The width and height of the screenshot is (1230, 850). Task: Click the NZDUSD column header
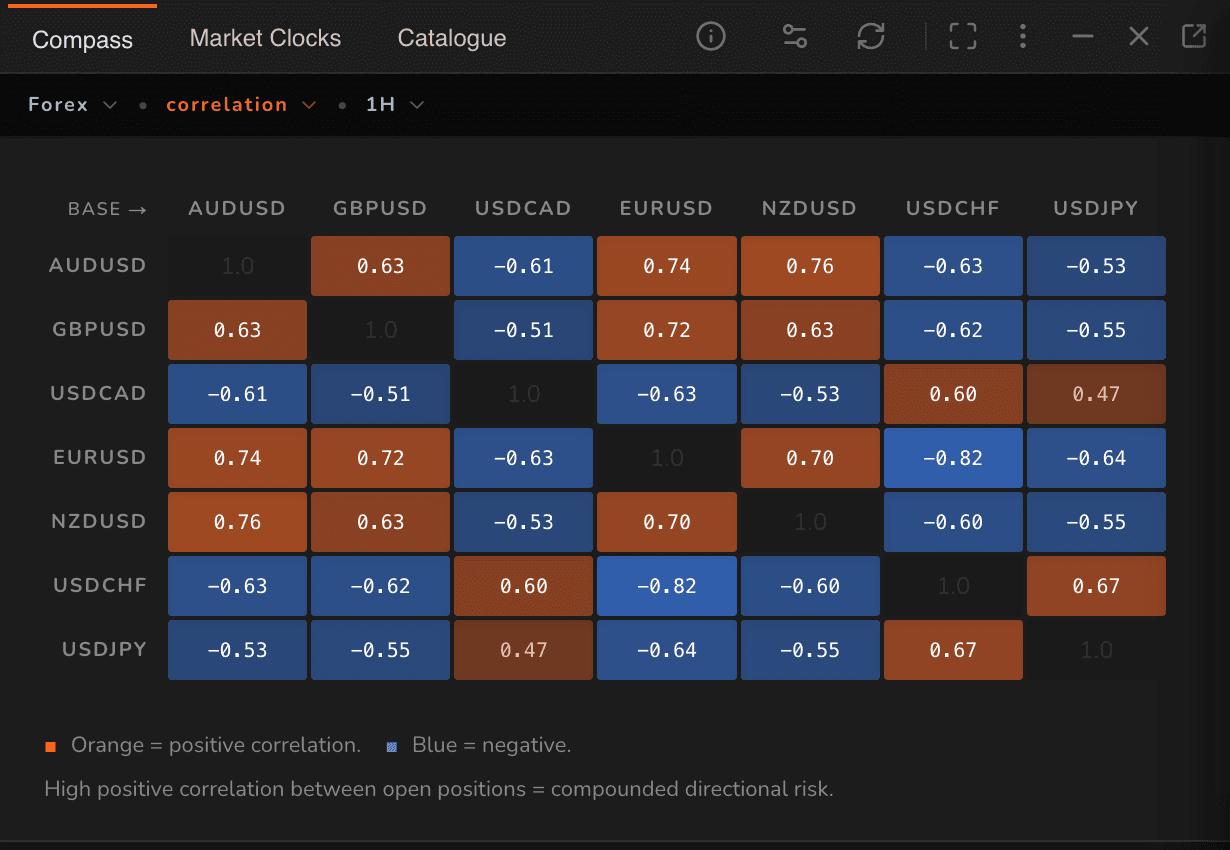point(809,208)
